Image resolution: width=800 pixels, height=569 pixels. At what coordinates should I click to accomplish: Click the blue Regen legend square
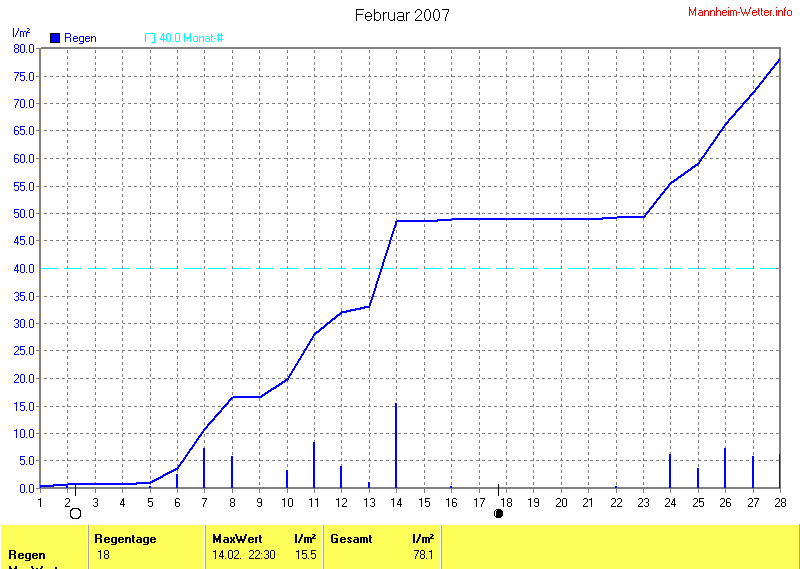[55, 38]
